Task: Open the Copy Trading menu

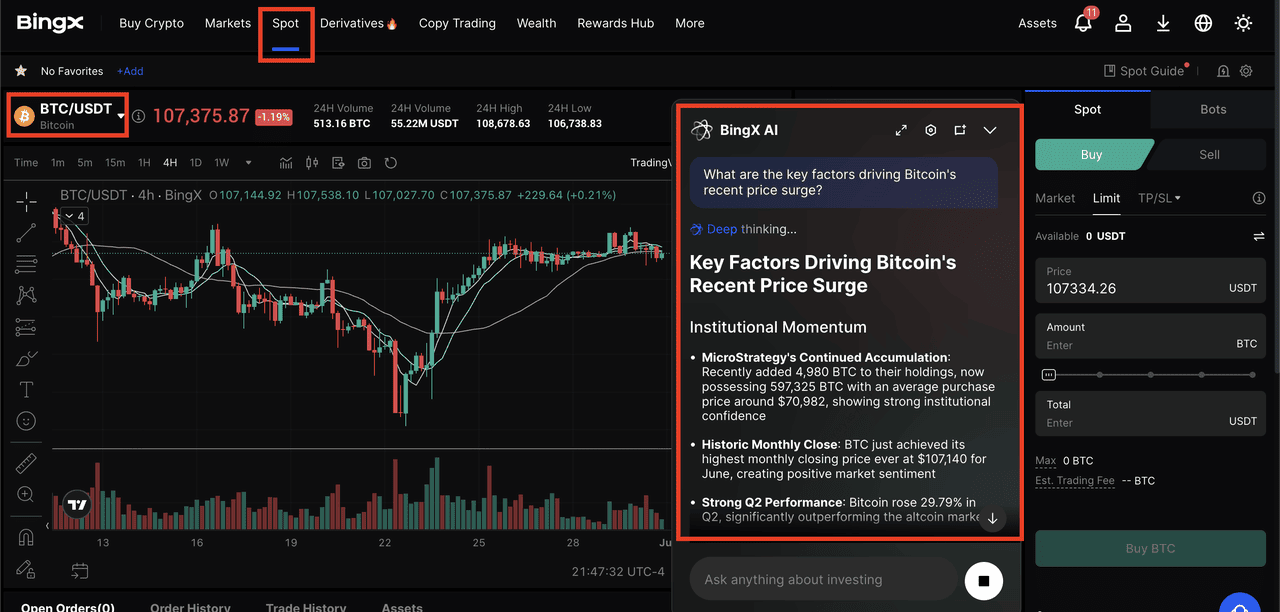Action: [x=457, y=23]
